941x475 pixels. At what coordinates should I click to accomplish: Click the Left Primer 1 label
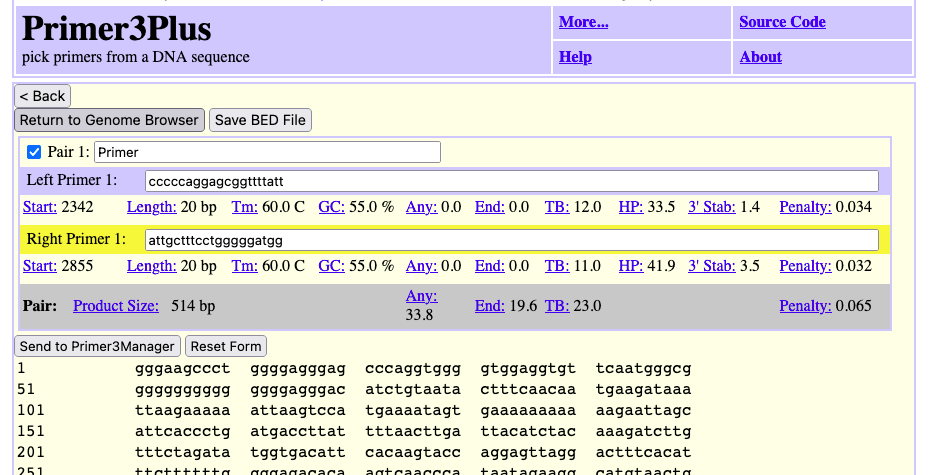[x=72, y=181]
